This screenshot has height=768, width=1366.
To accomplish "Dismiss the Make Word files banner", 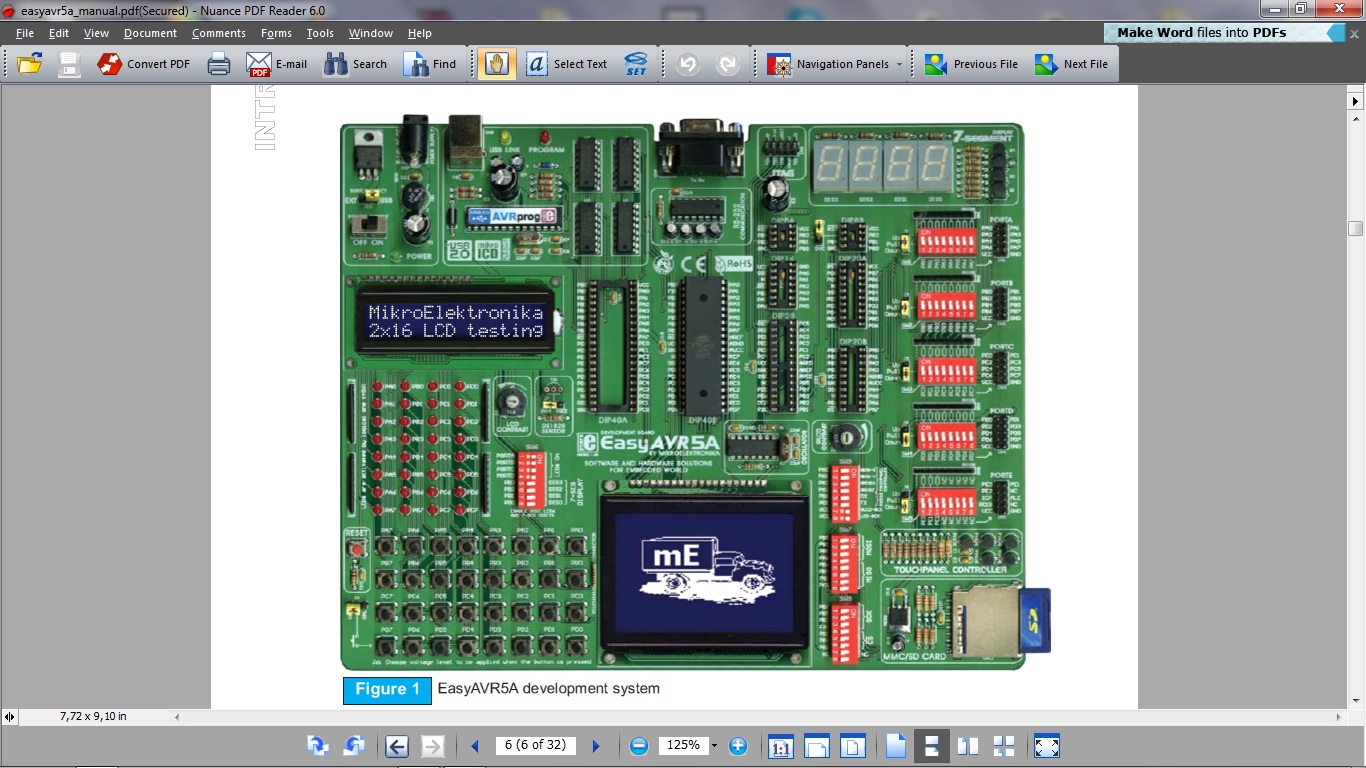I will tap(1355, 32).
